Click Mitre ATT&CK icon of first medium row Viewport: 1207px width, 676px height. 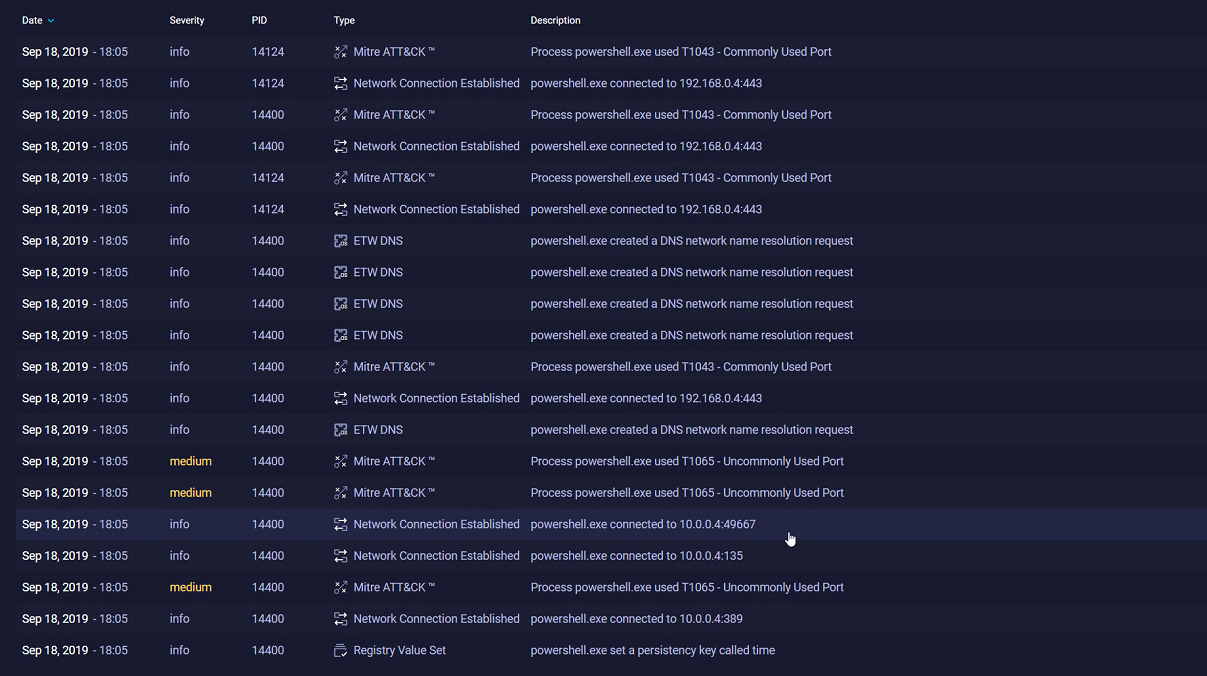(x=340, y=461)
